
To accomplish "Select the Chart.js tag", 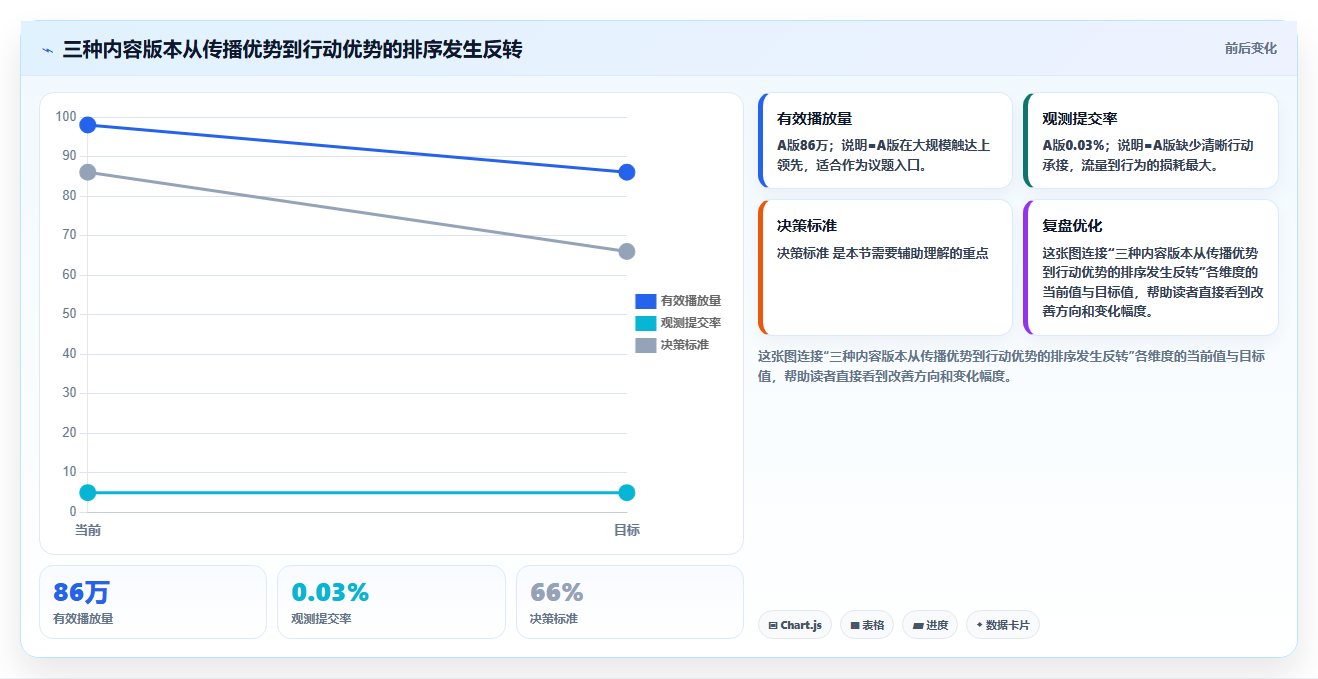I will click(795, 625).
